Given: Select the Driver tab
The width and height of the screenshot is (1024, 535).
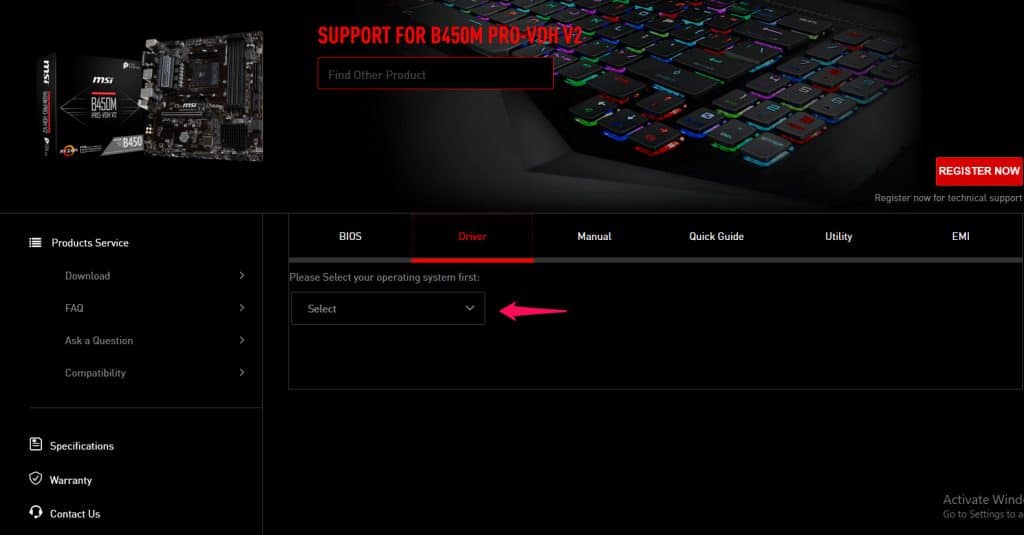Looking at the screenshot, I should 472,237.
